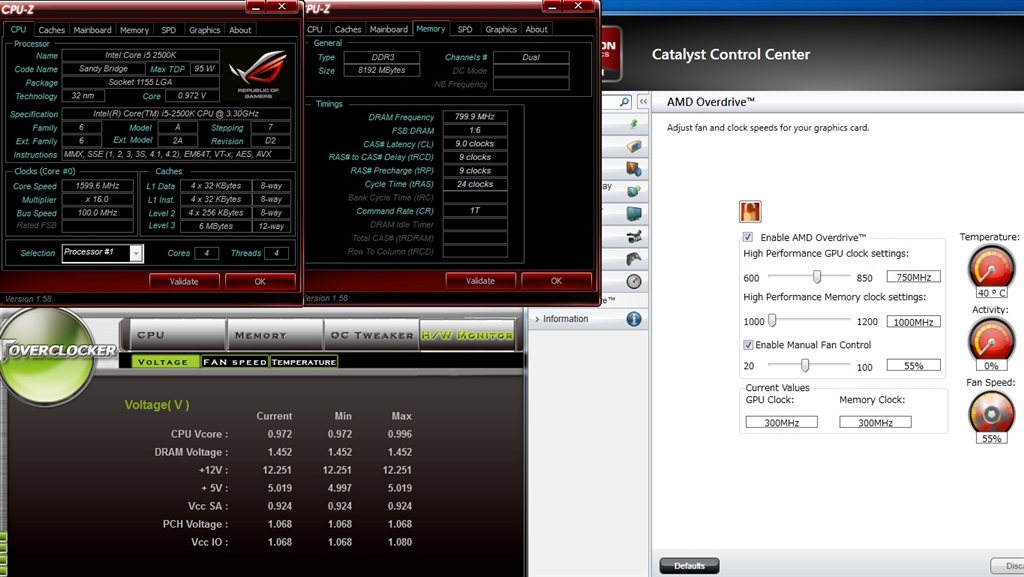The image size is (1024, 577).
Task: Click the CPU Vcore current value 0.972
Action: coord(280,434)
